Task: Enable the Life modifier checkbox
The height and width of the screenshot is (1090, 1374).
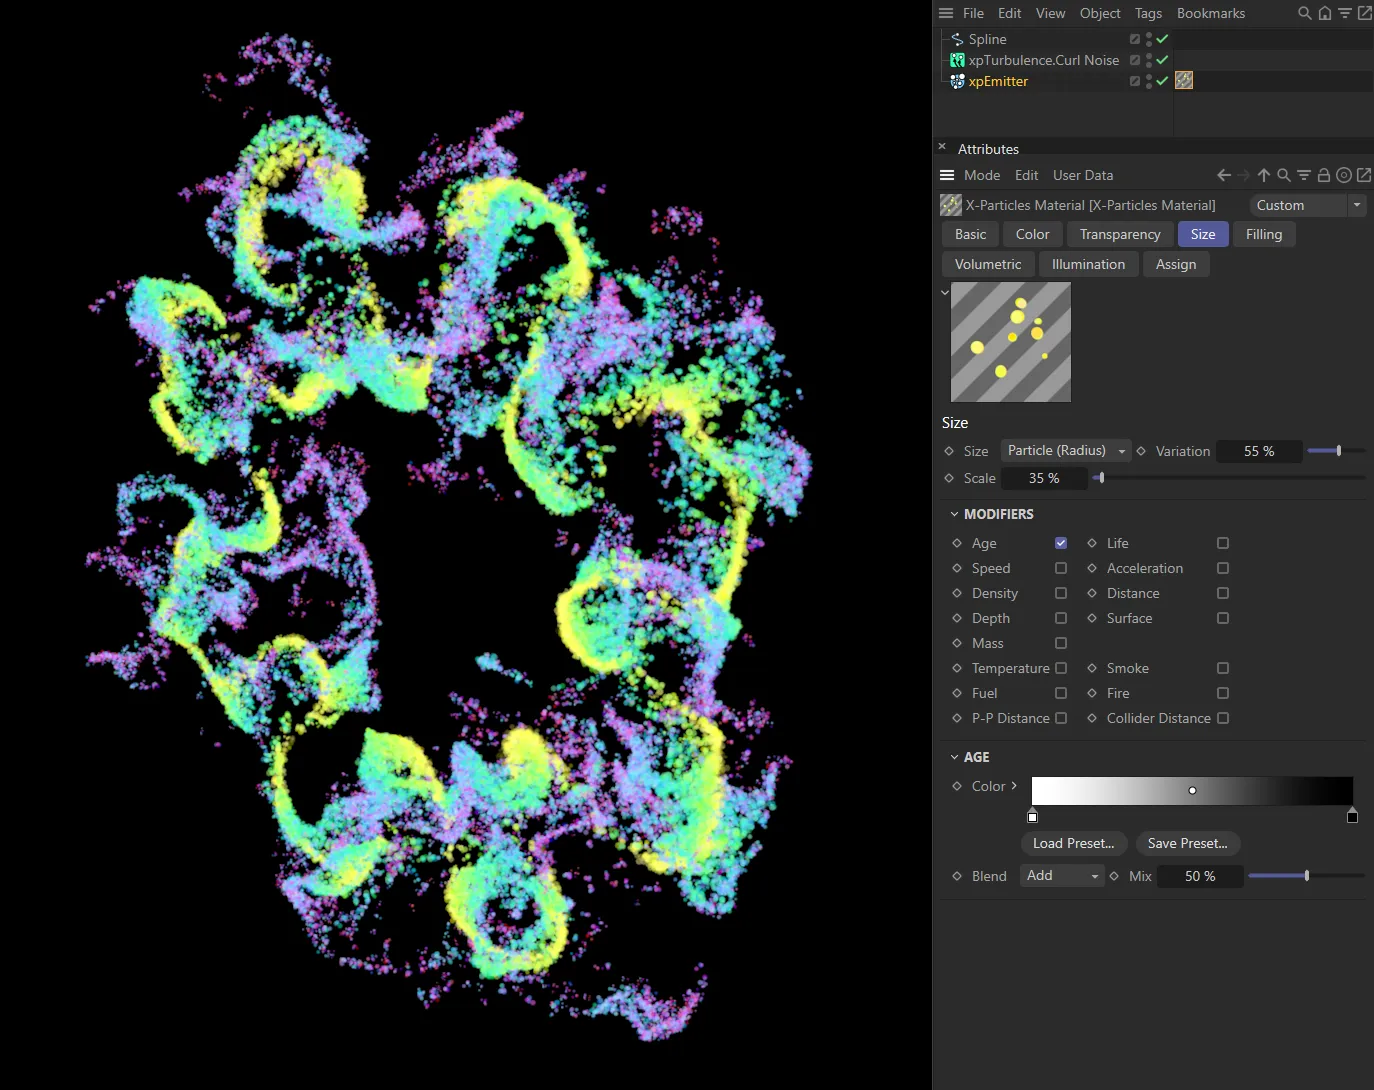Action: tap(1222, 543)
